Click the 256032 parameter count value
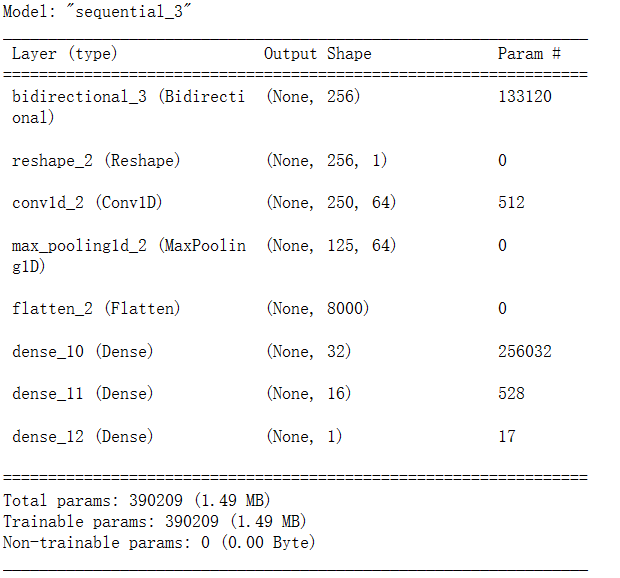 point(524,352)
